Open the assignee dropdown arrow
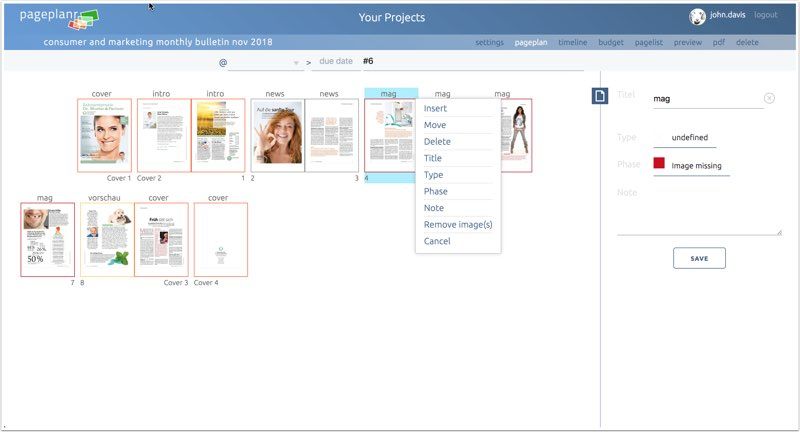This screenshot has height=432, width=800. [x=297, y=63]
